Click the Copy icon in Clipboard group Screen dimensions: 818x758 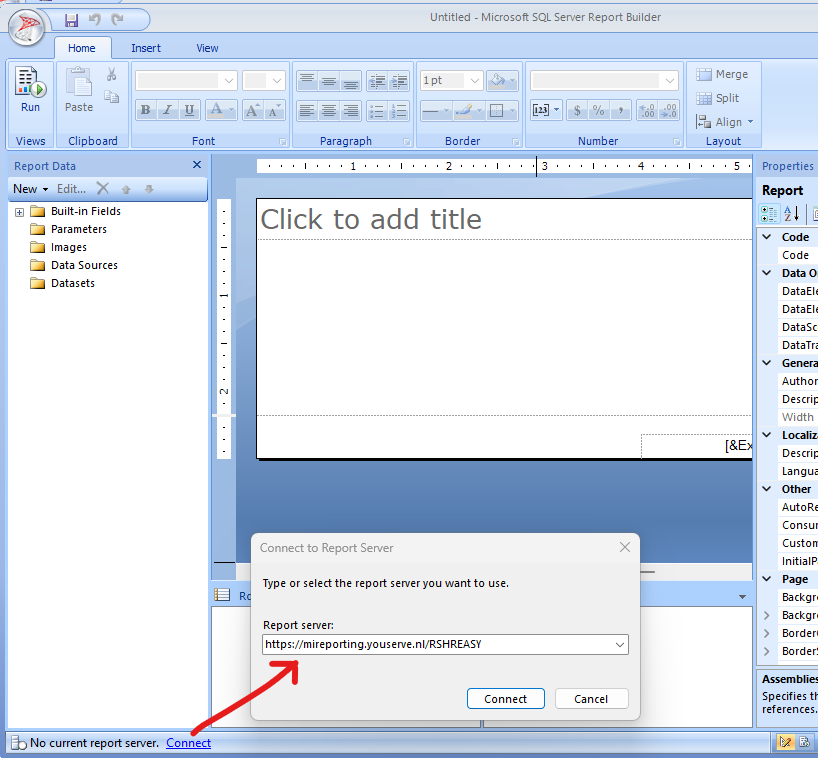tap(111, 97)
